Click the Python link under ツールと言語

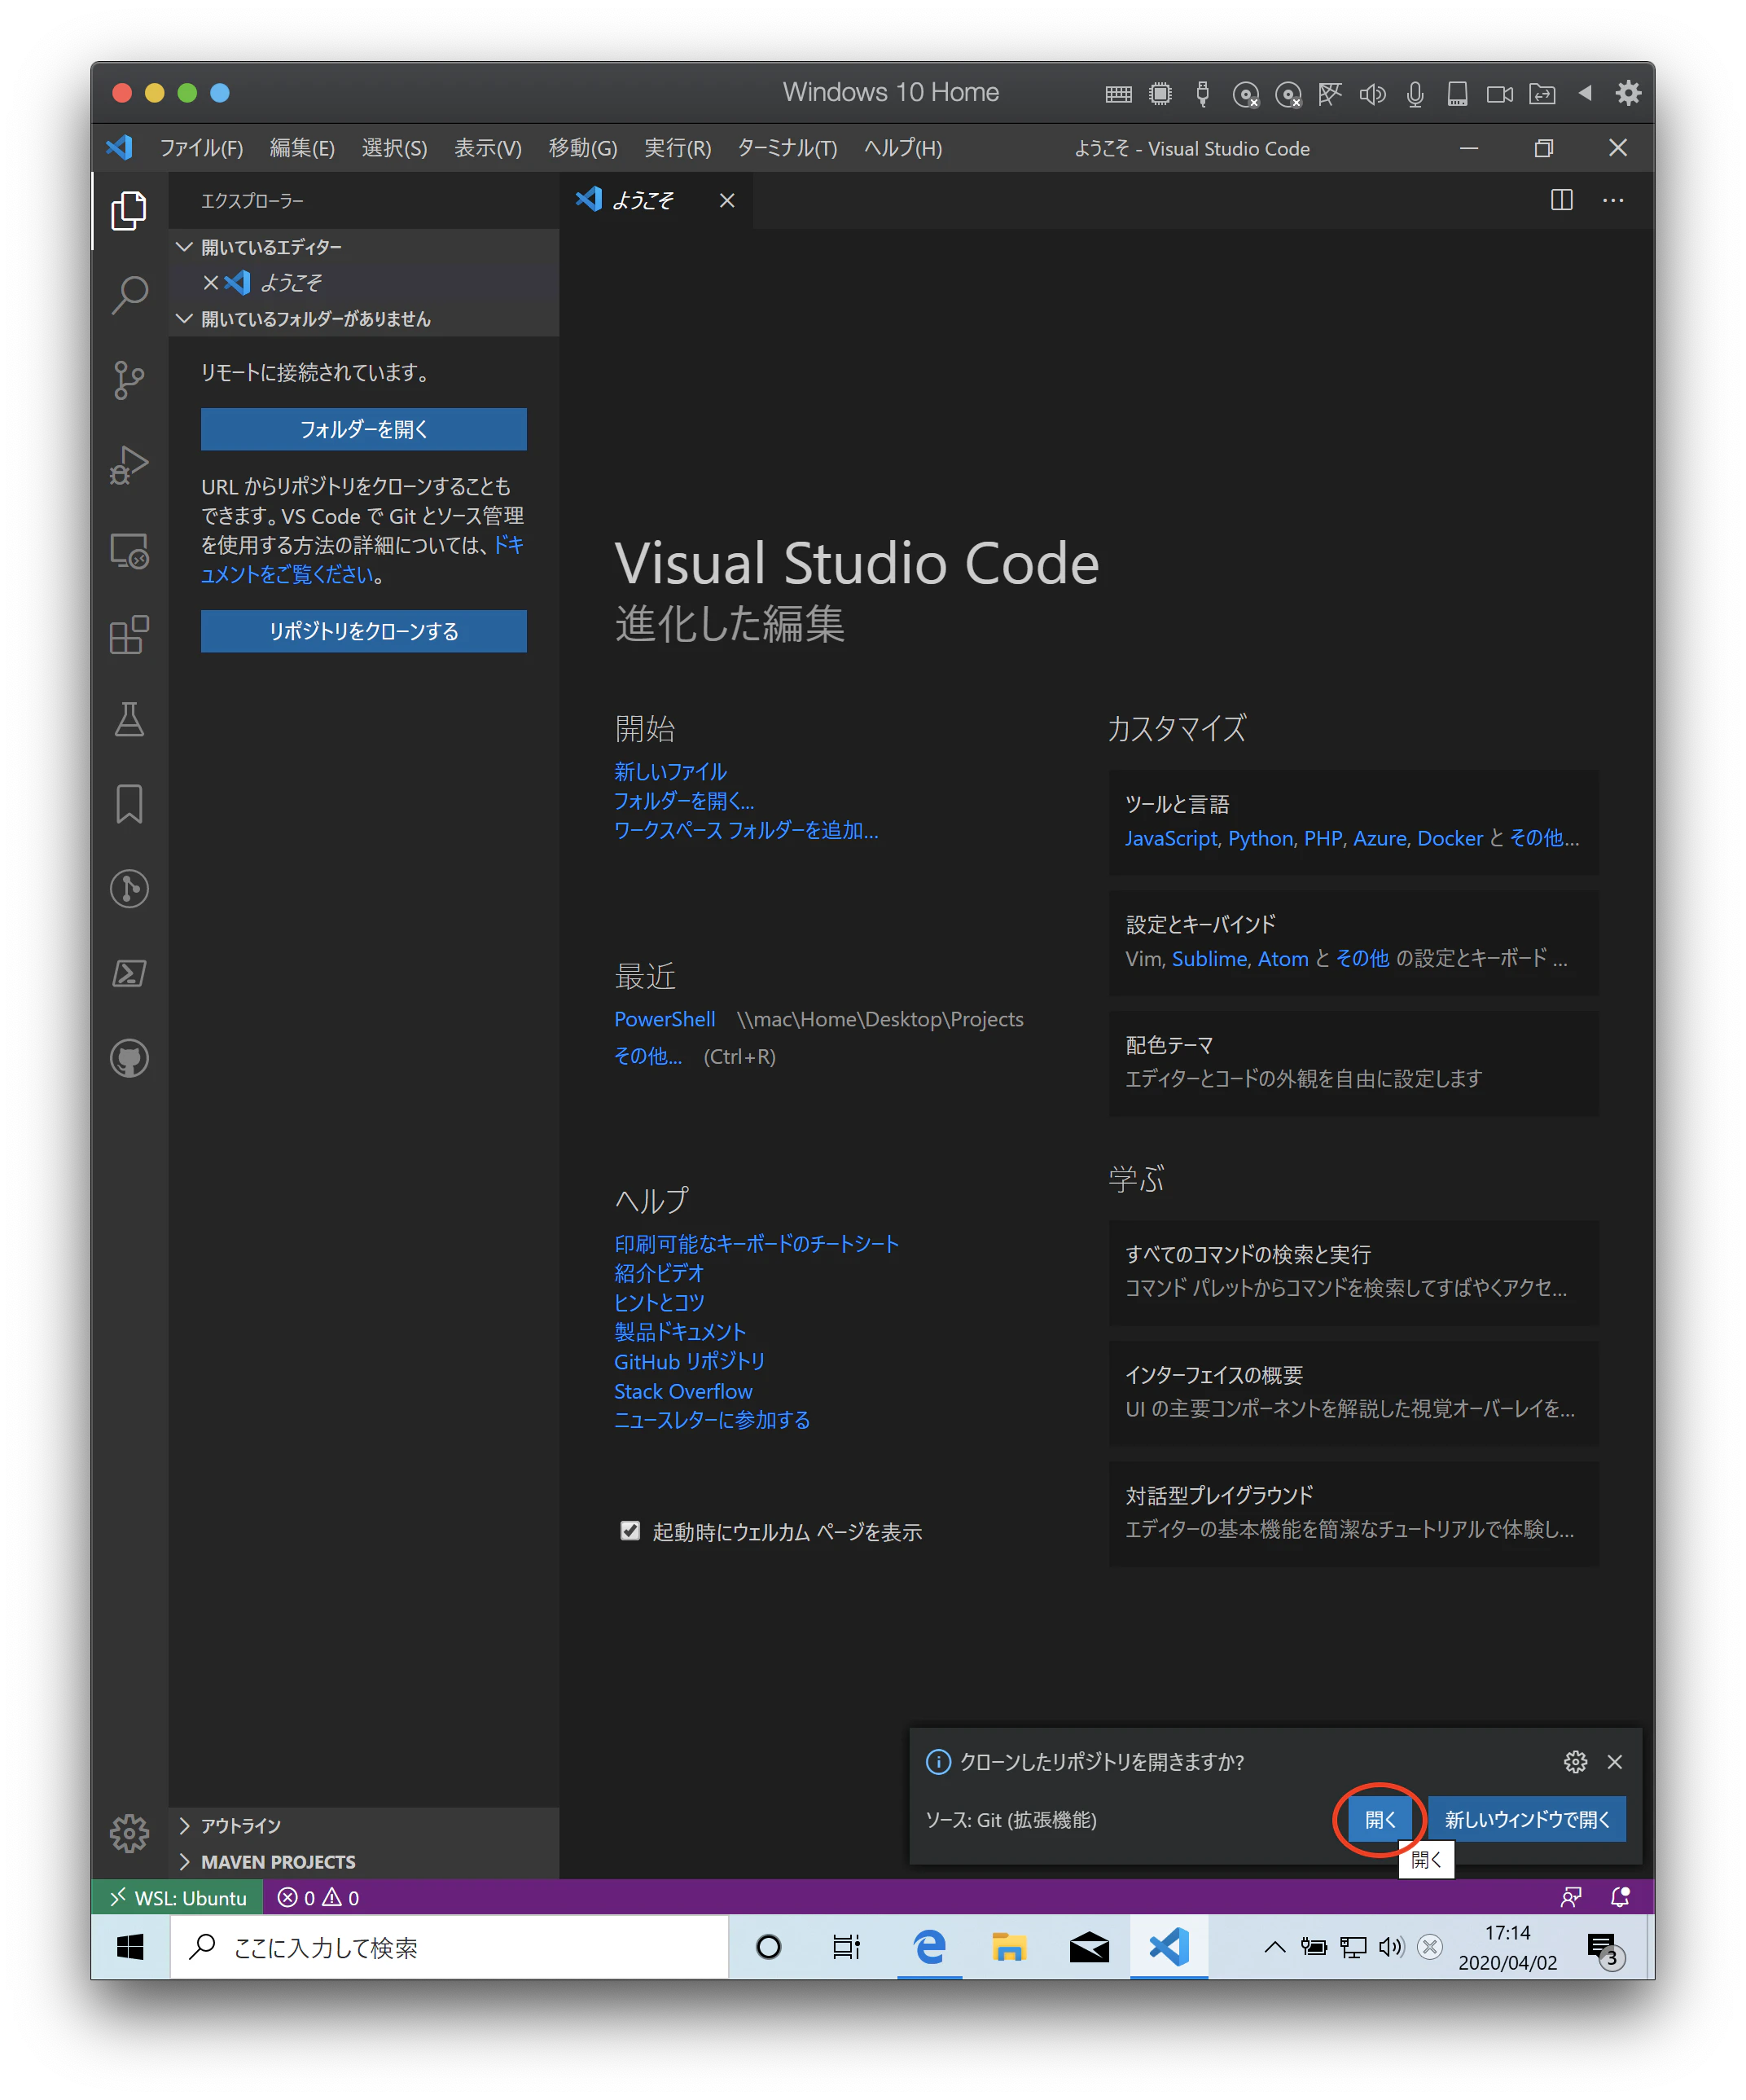click(x=1260, y=838)
